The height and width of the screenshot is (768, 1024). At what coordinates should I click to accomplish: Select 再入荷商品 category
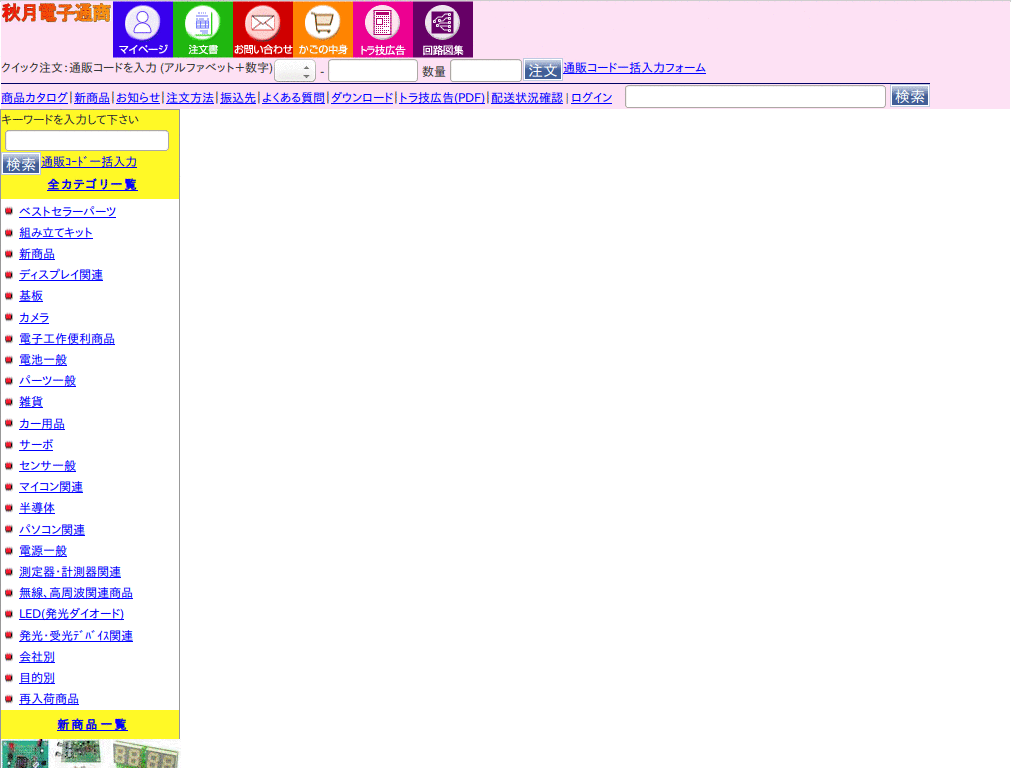click(50, 699)
